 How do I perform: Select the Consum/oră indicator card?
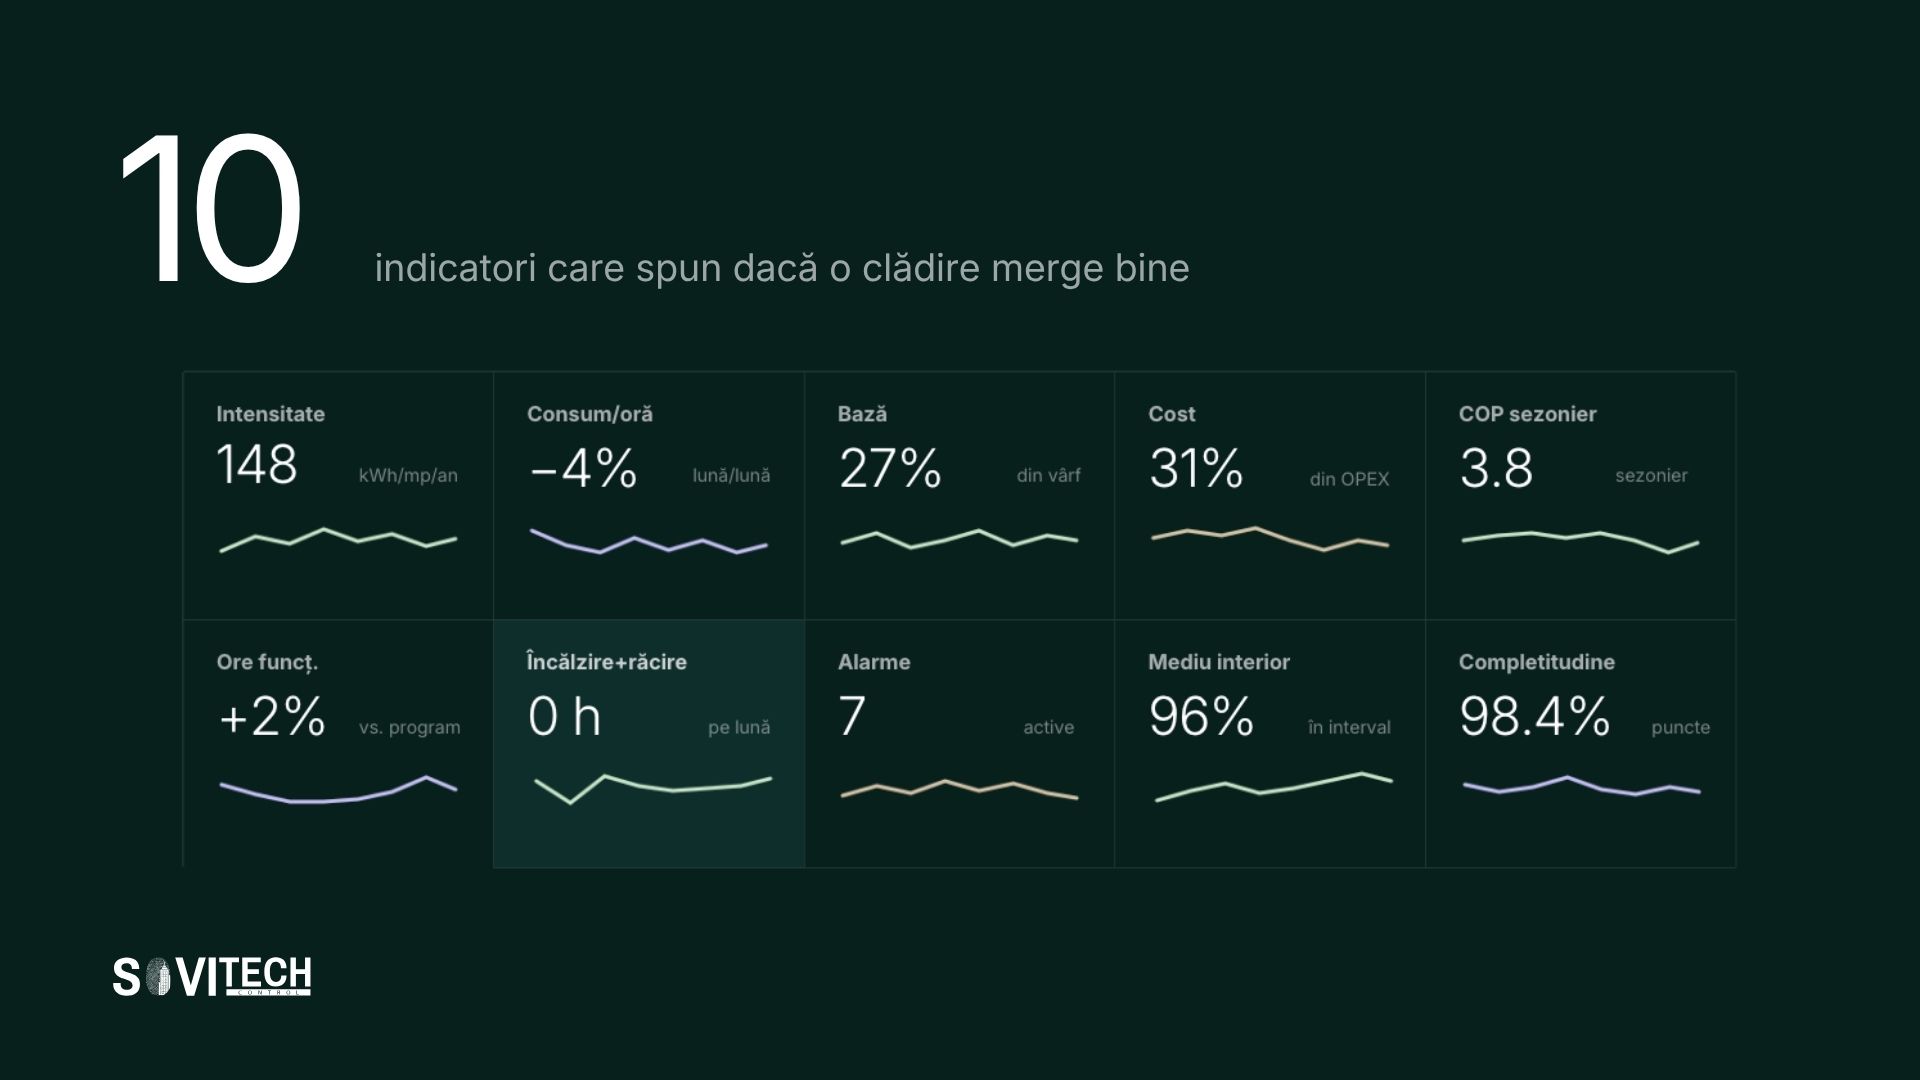click(x=649, y=496)
